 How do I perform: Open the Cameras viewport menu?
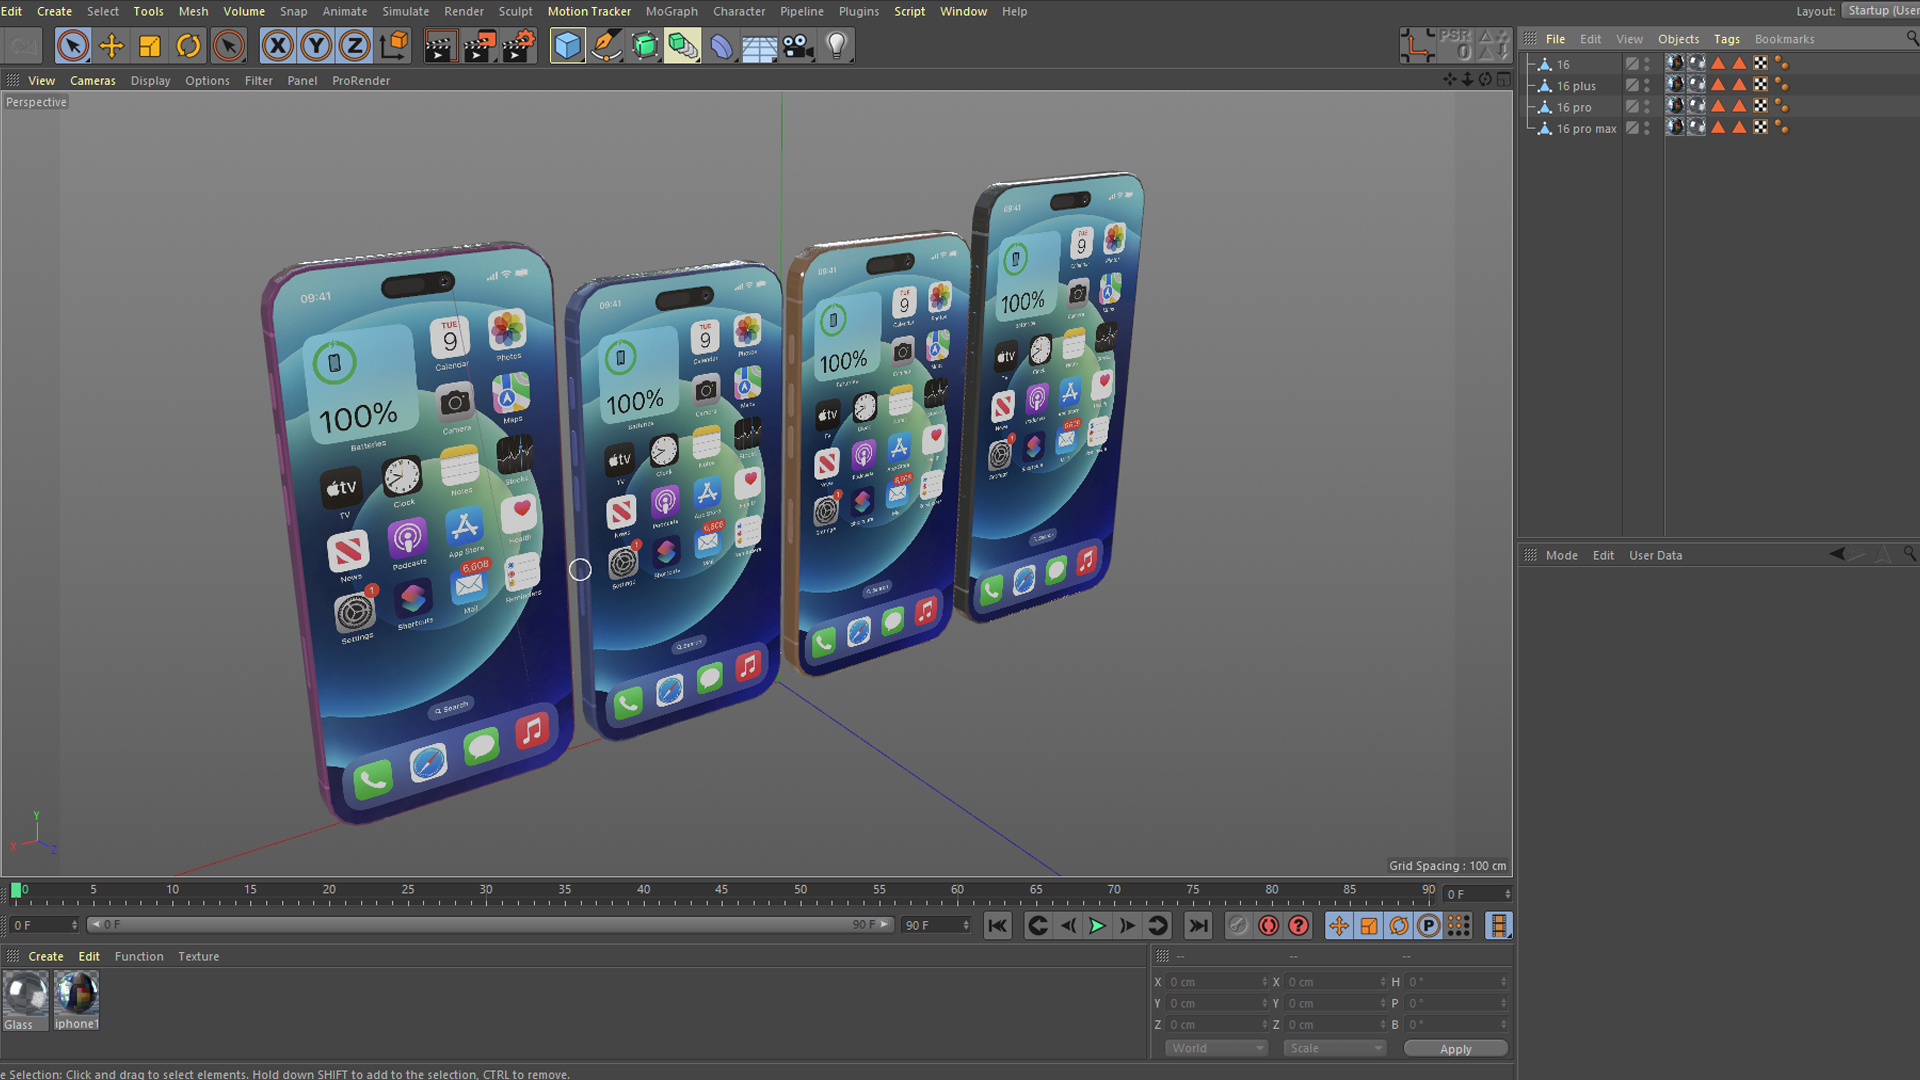coord(92,80)
